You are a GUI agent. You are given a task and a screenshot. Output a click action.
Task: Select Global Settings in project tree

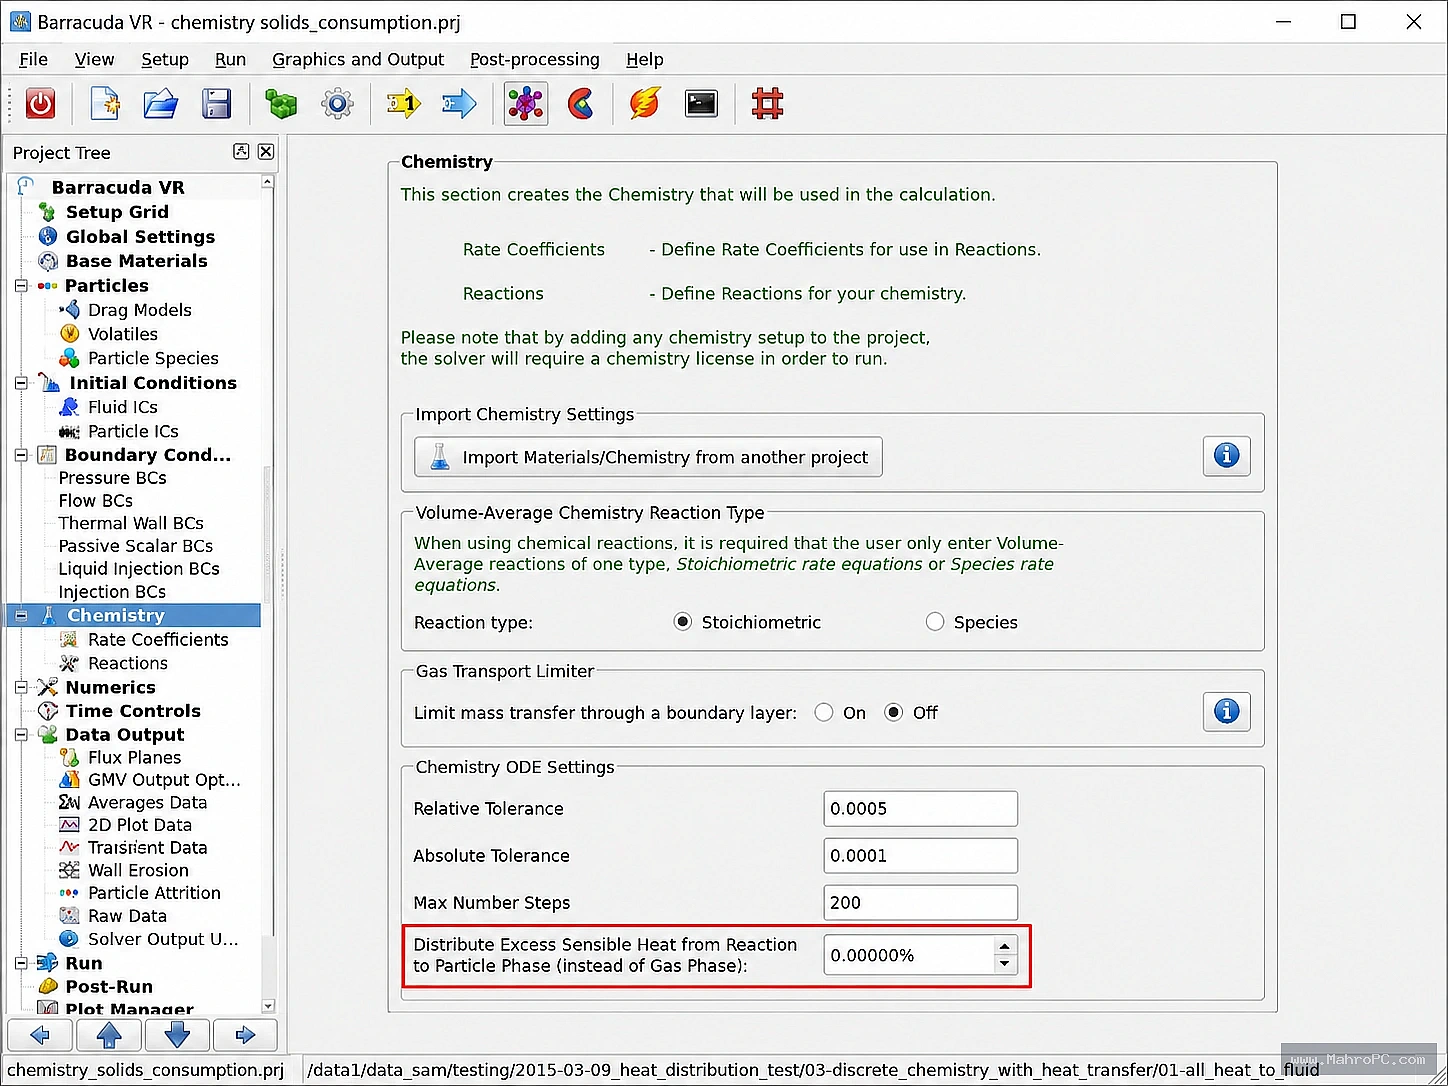coord(140,237)
